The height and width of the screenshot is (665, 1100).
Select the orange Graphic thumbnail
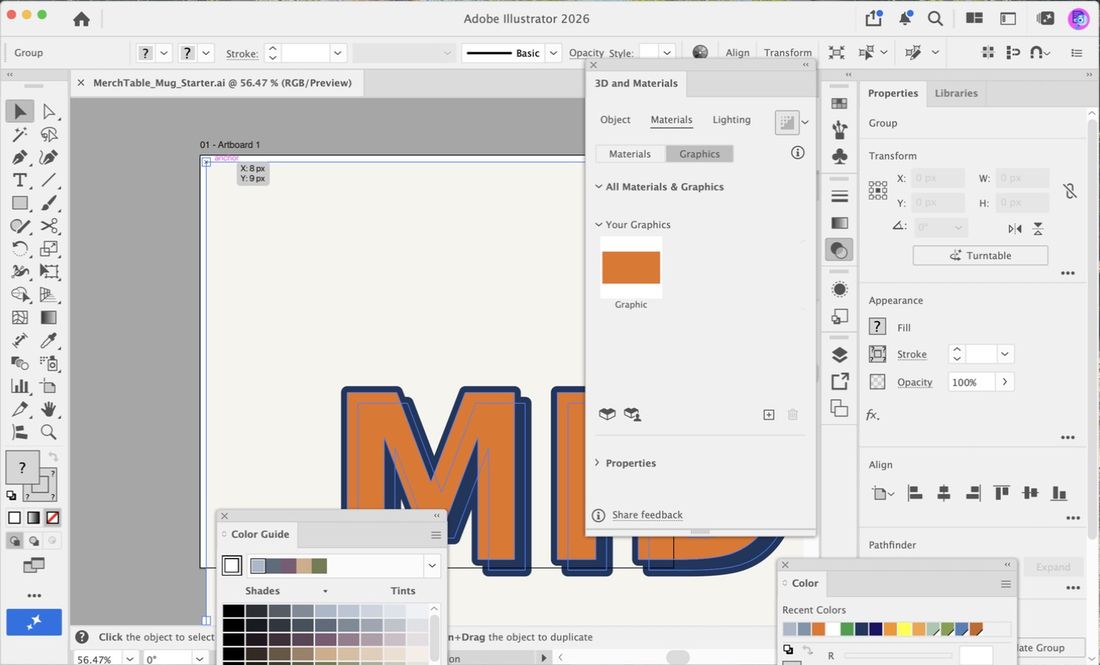[x=631, y=267]
